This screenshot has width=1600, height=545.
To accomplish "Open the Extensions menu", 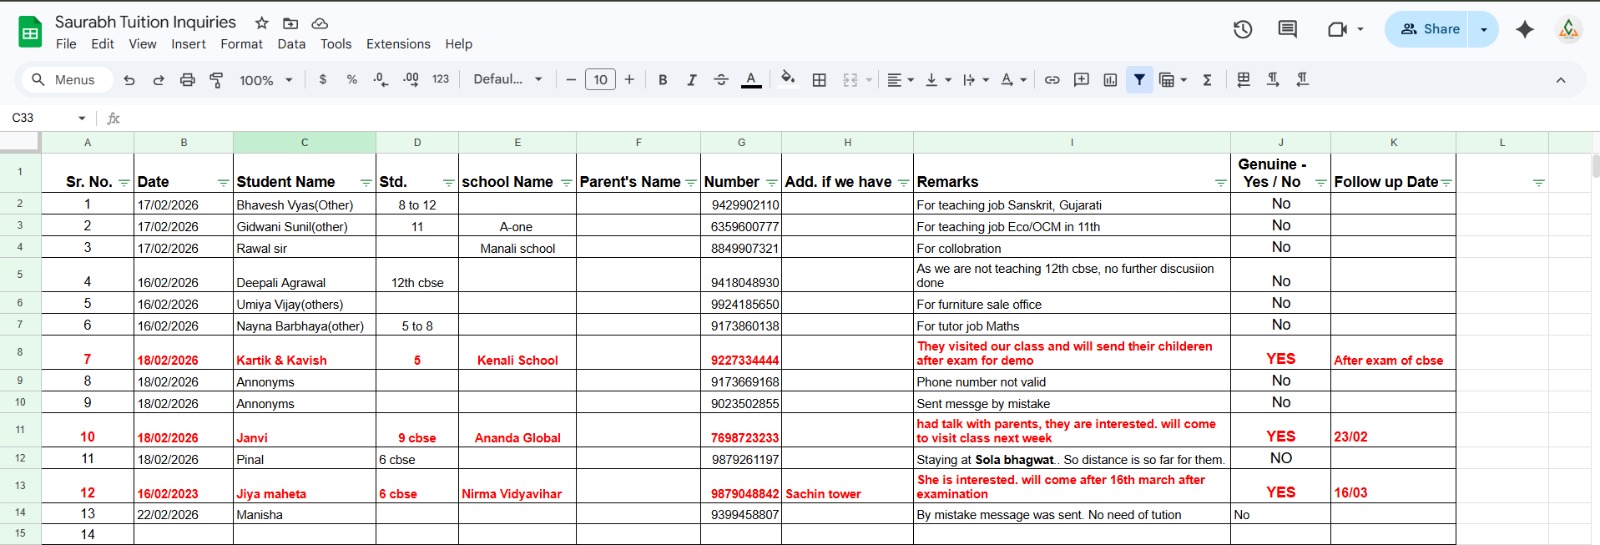I will click(398, 44).
